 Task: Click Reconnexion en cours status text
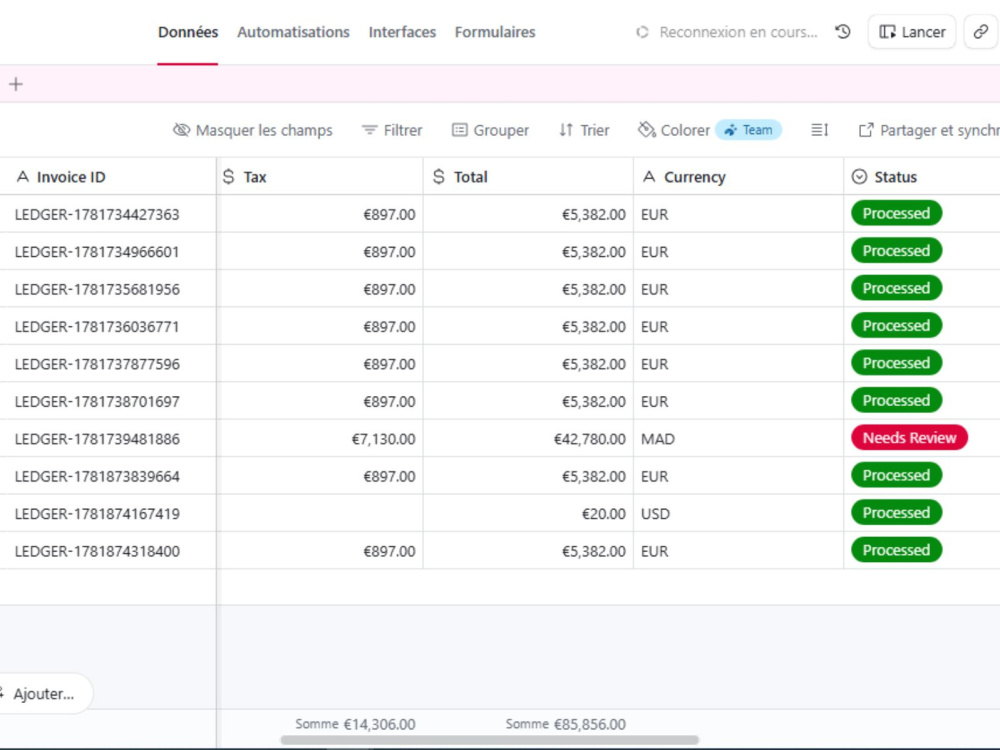[738, 32]
